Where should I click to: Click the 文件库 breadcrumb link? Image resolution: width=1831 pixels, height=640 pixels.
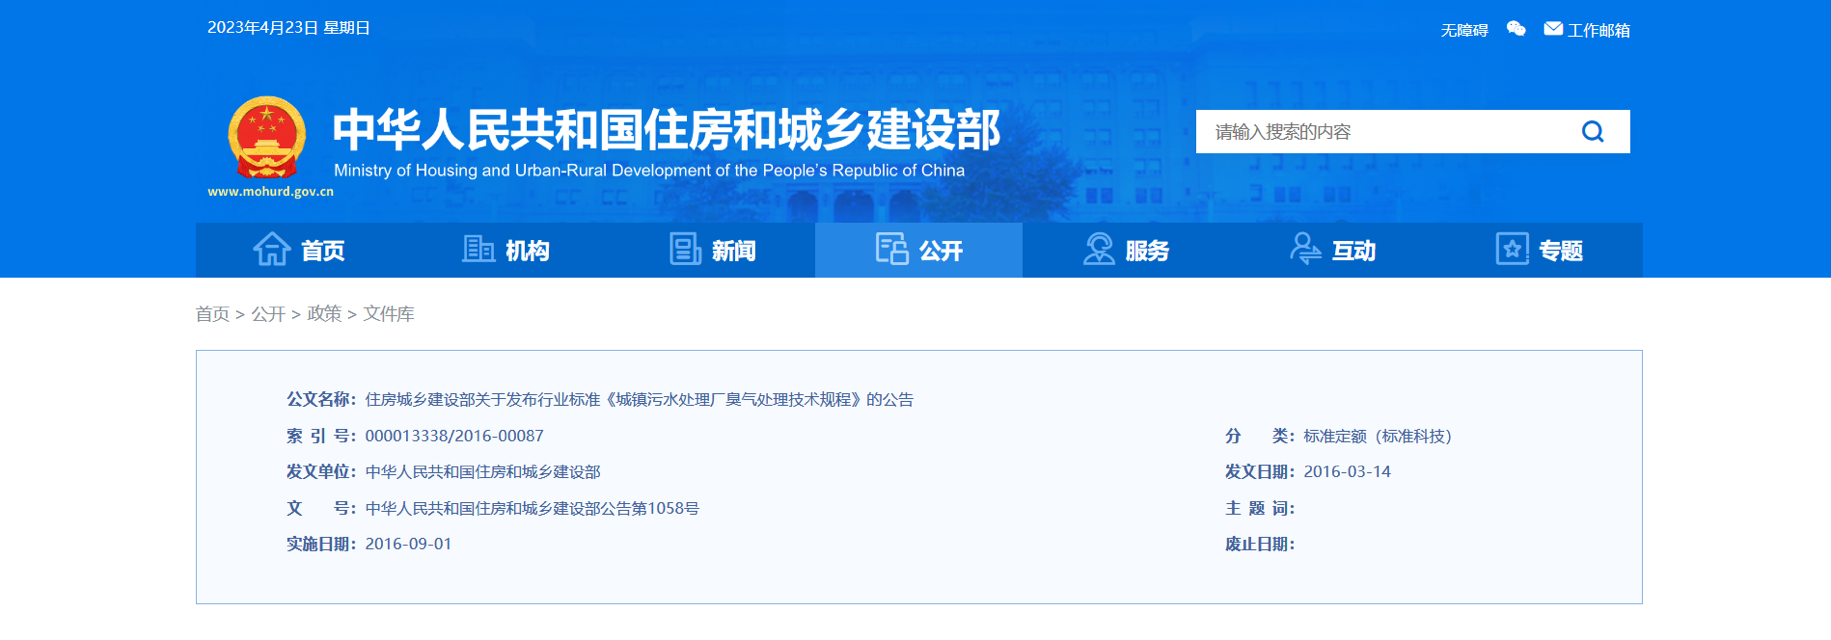tap(388, 314)
